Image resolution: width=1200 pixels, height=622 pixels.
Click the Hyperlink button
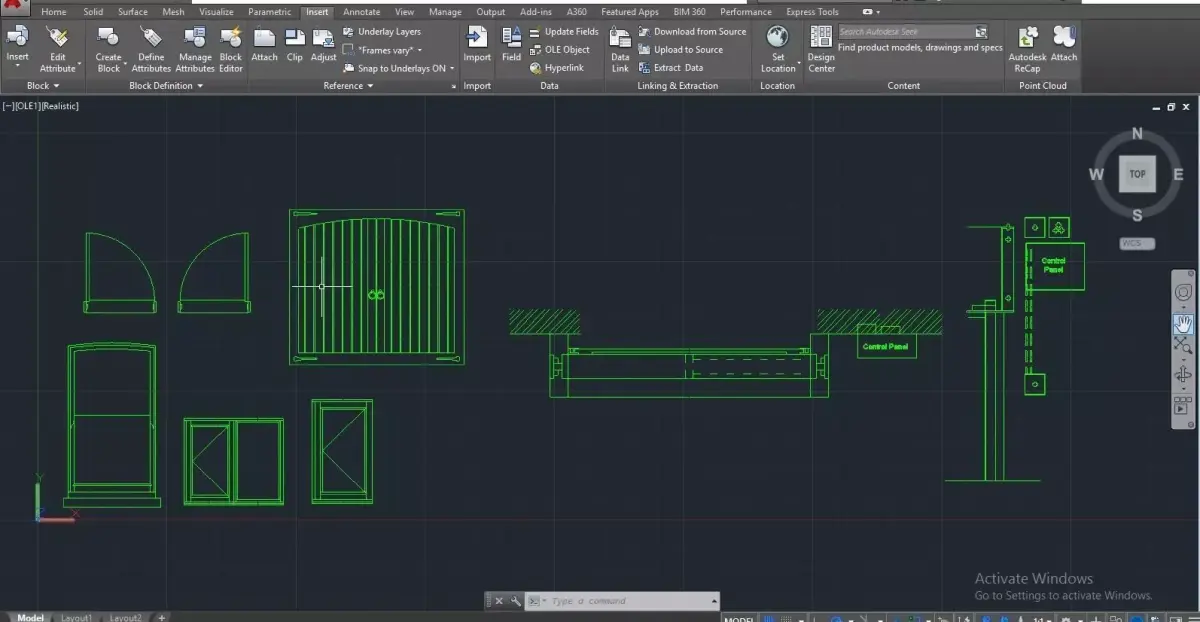[556, 68]
